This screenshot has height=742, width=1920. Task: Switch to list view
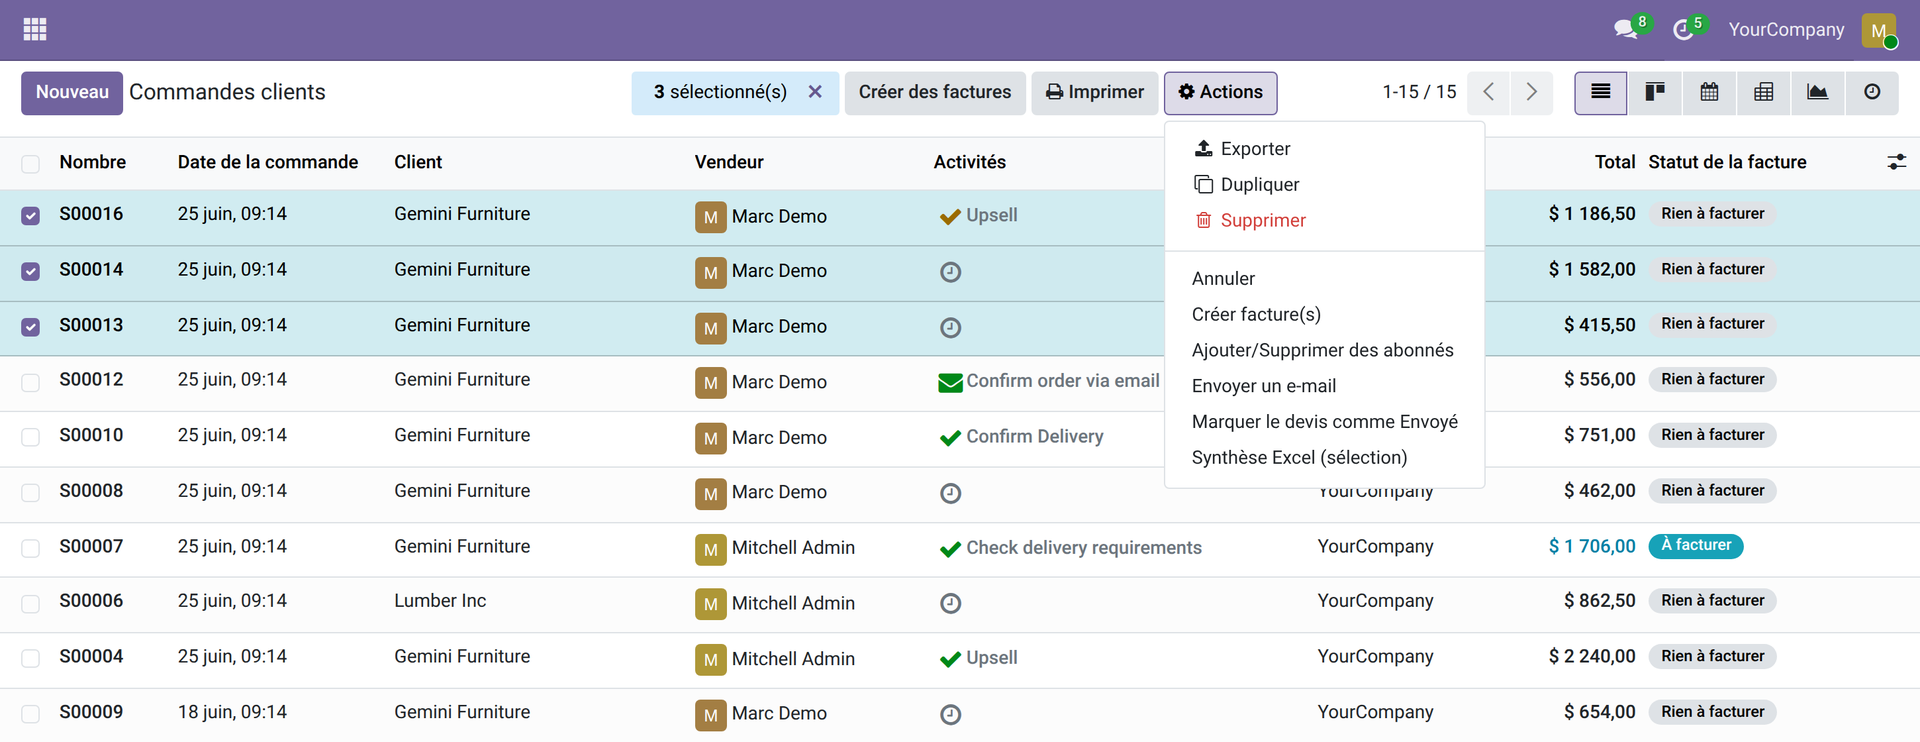point(1600,93)
